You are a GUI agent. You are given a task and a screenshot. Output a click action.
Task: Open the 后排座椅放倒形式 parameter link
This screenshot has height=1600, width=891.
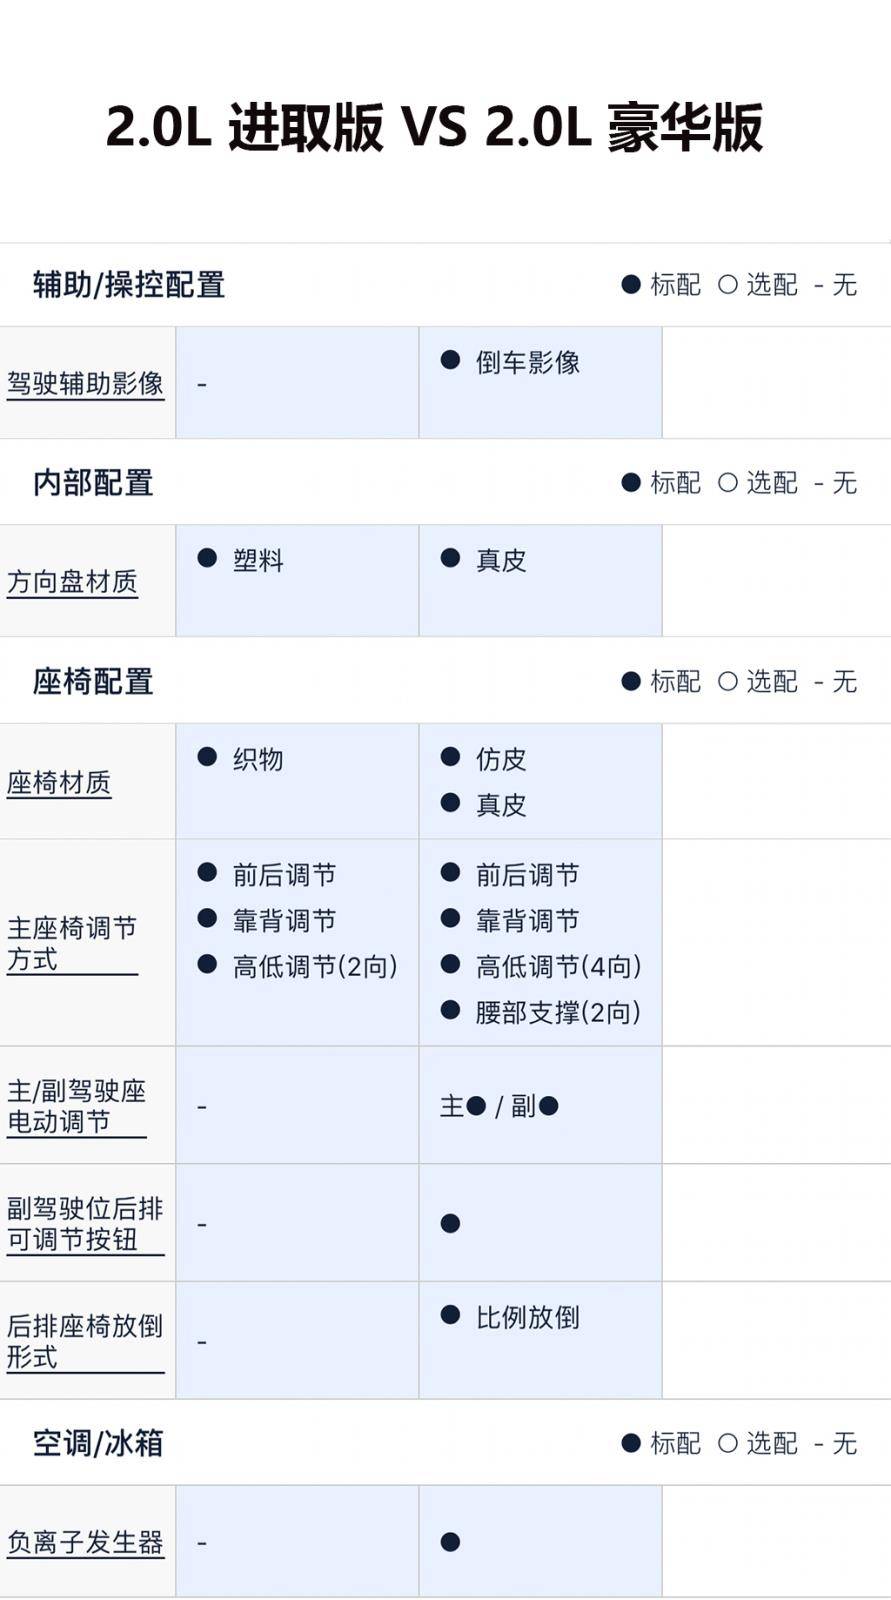coord(85,1341)
